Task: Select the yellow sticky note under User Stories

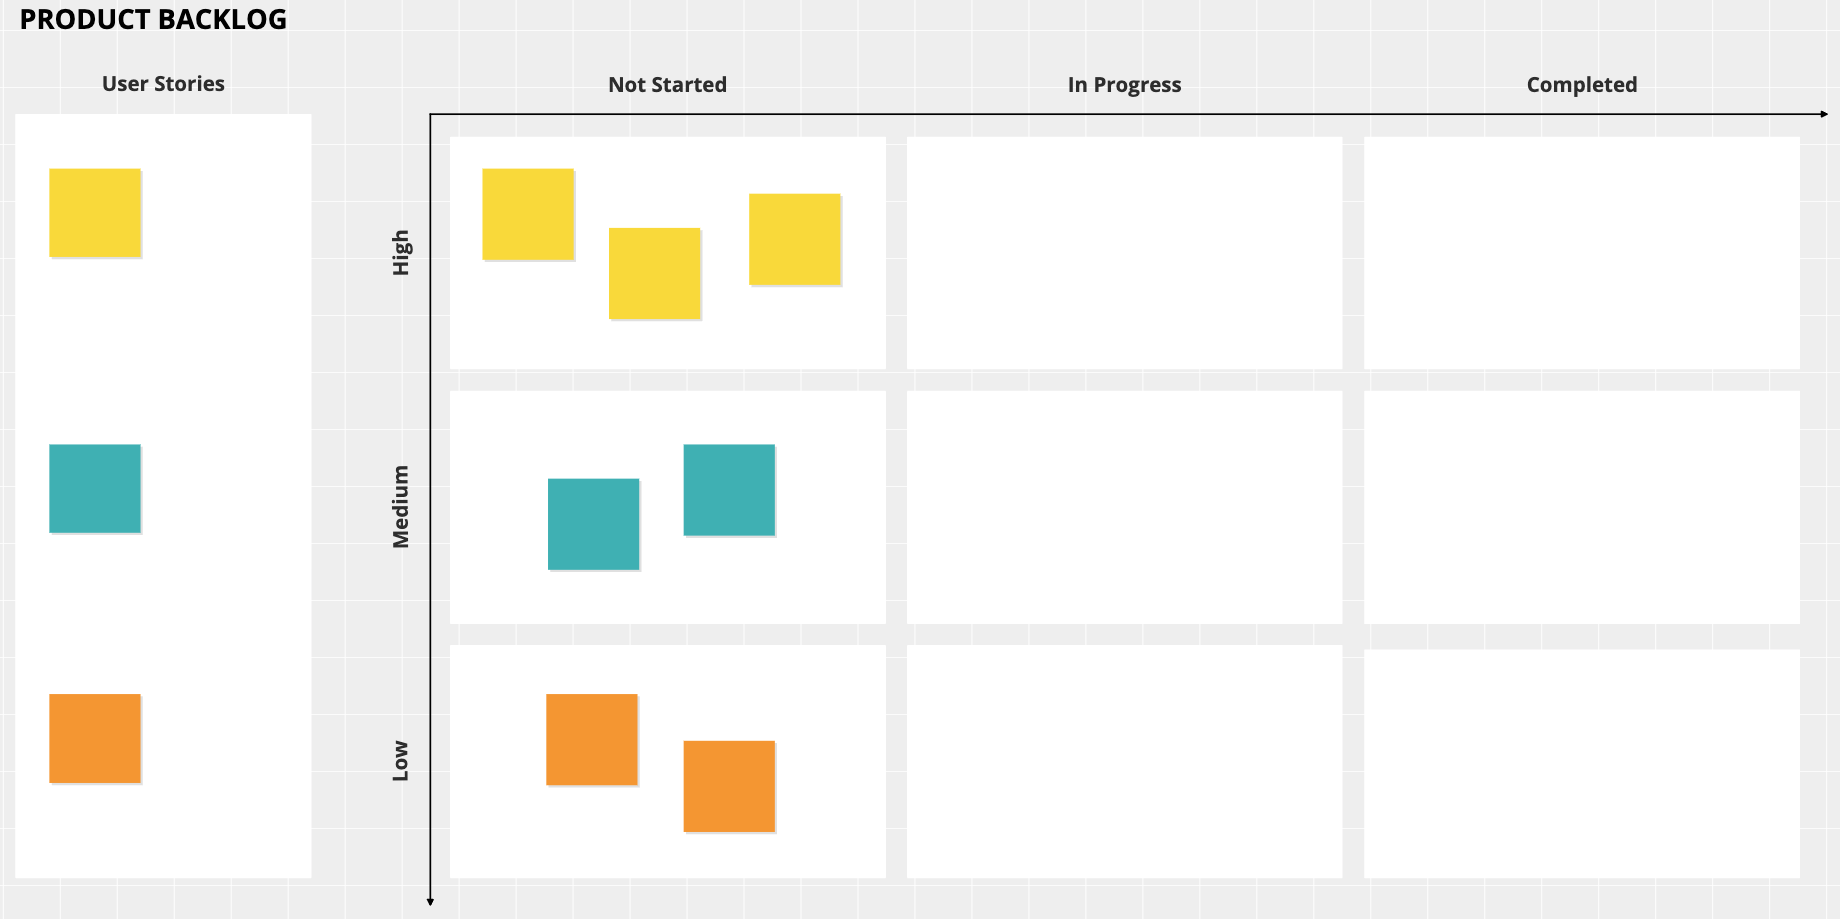Action: [x=95, y=213]
